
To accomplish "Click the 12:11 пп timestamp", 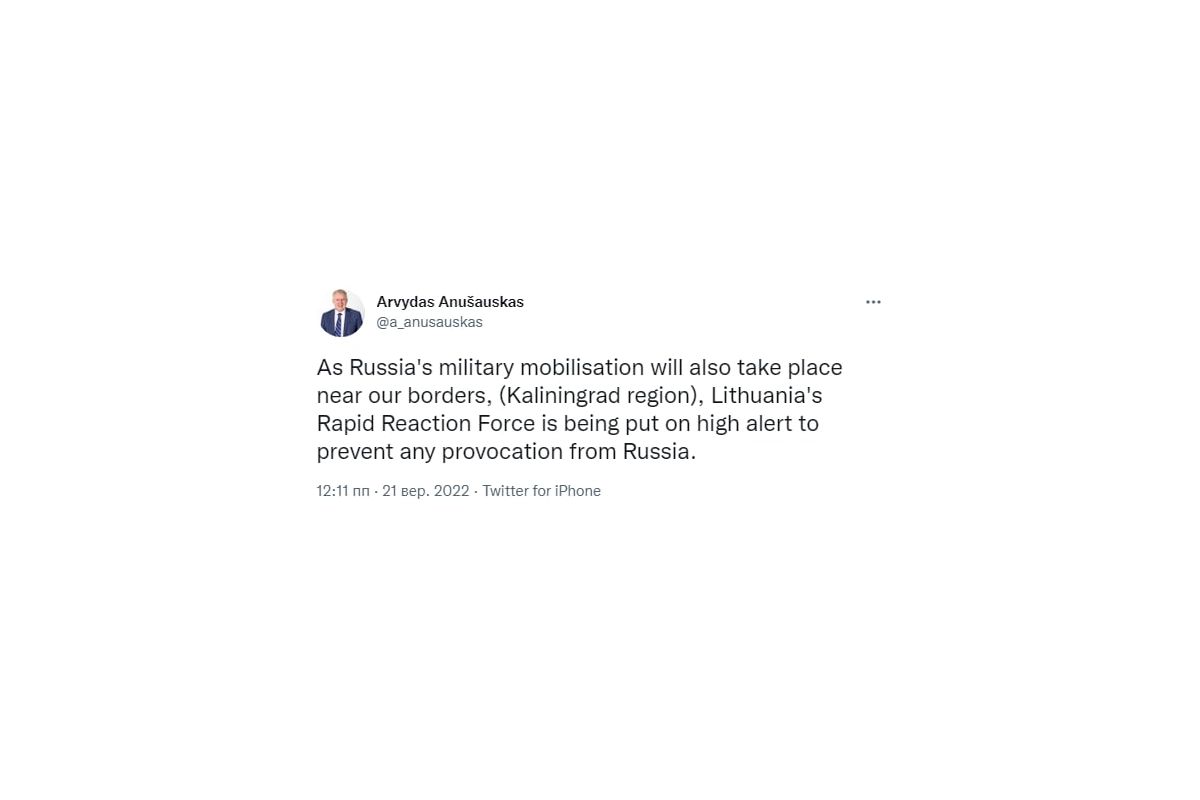I will tap(343, 491).
